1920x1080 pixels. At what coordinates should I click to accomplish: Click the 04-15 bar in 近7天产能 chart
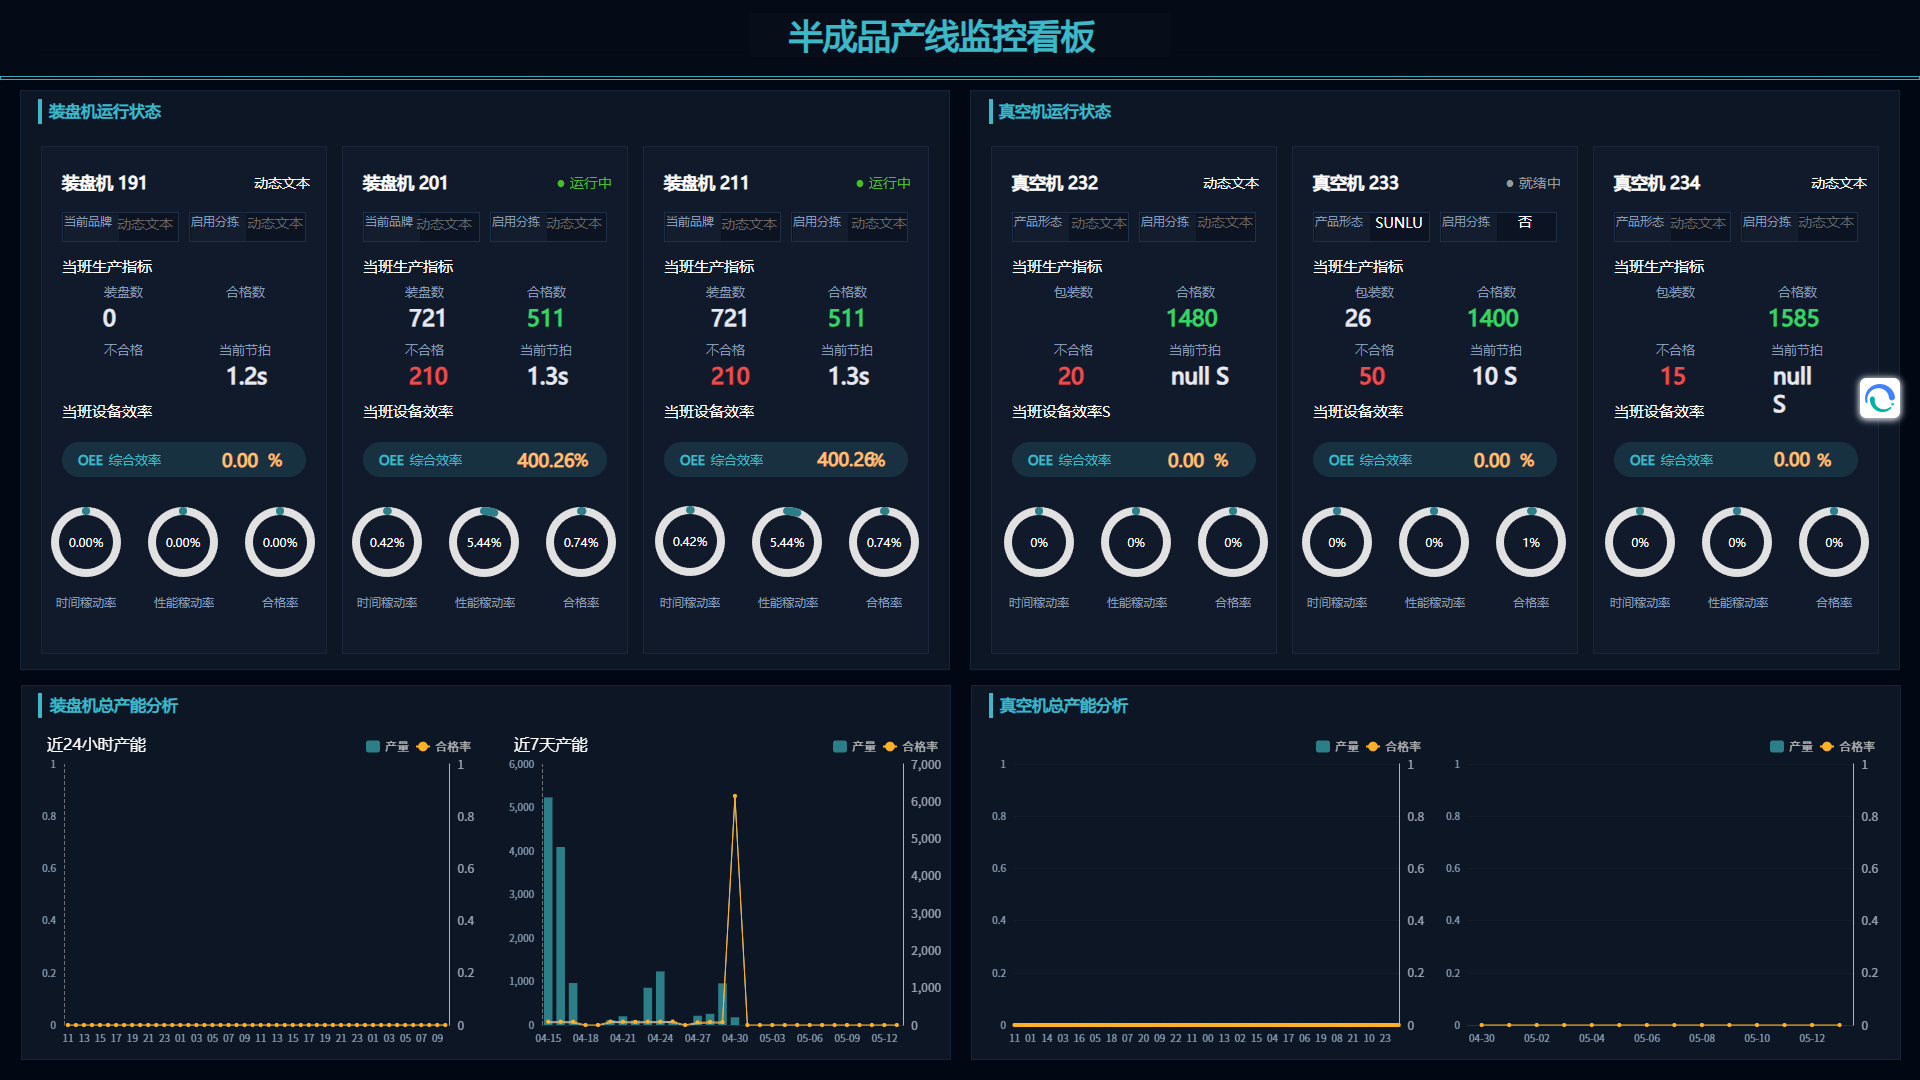[548, 910]
